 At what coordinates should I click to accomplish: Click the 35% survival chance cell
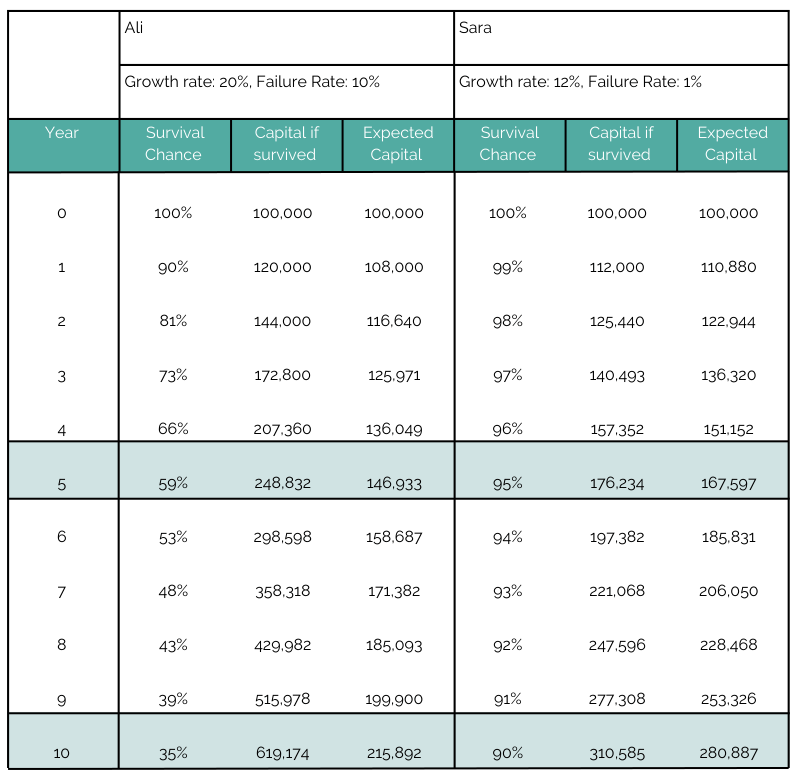(x=174, y=753)
